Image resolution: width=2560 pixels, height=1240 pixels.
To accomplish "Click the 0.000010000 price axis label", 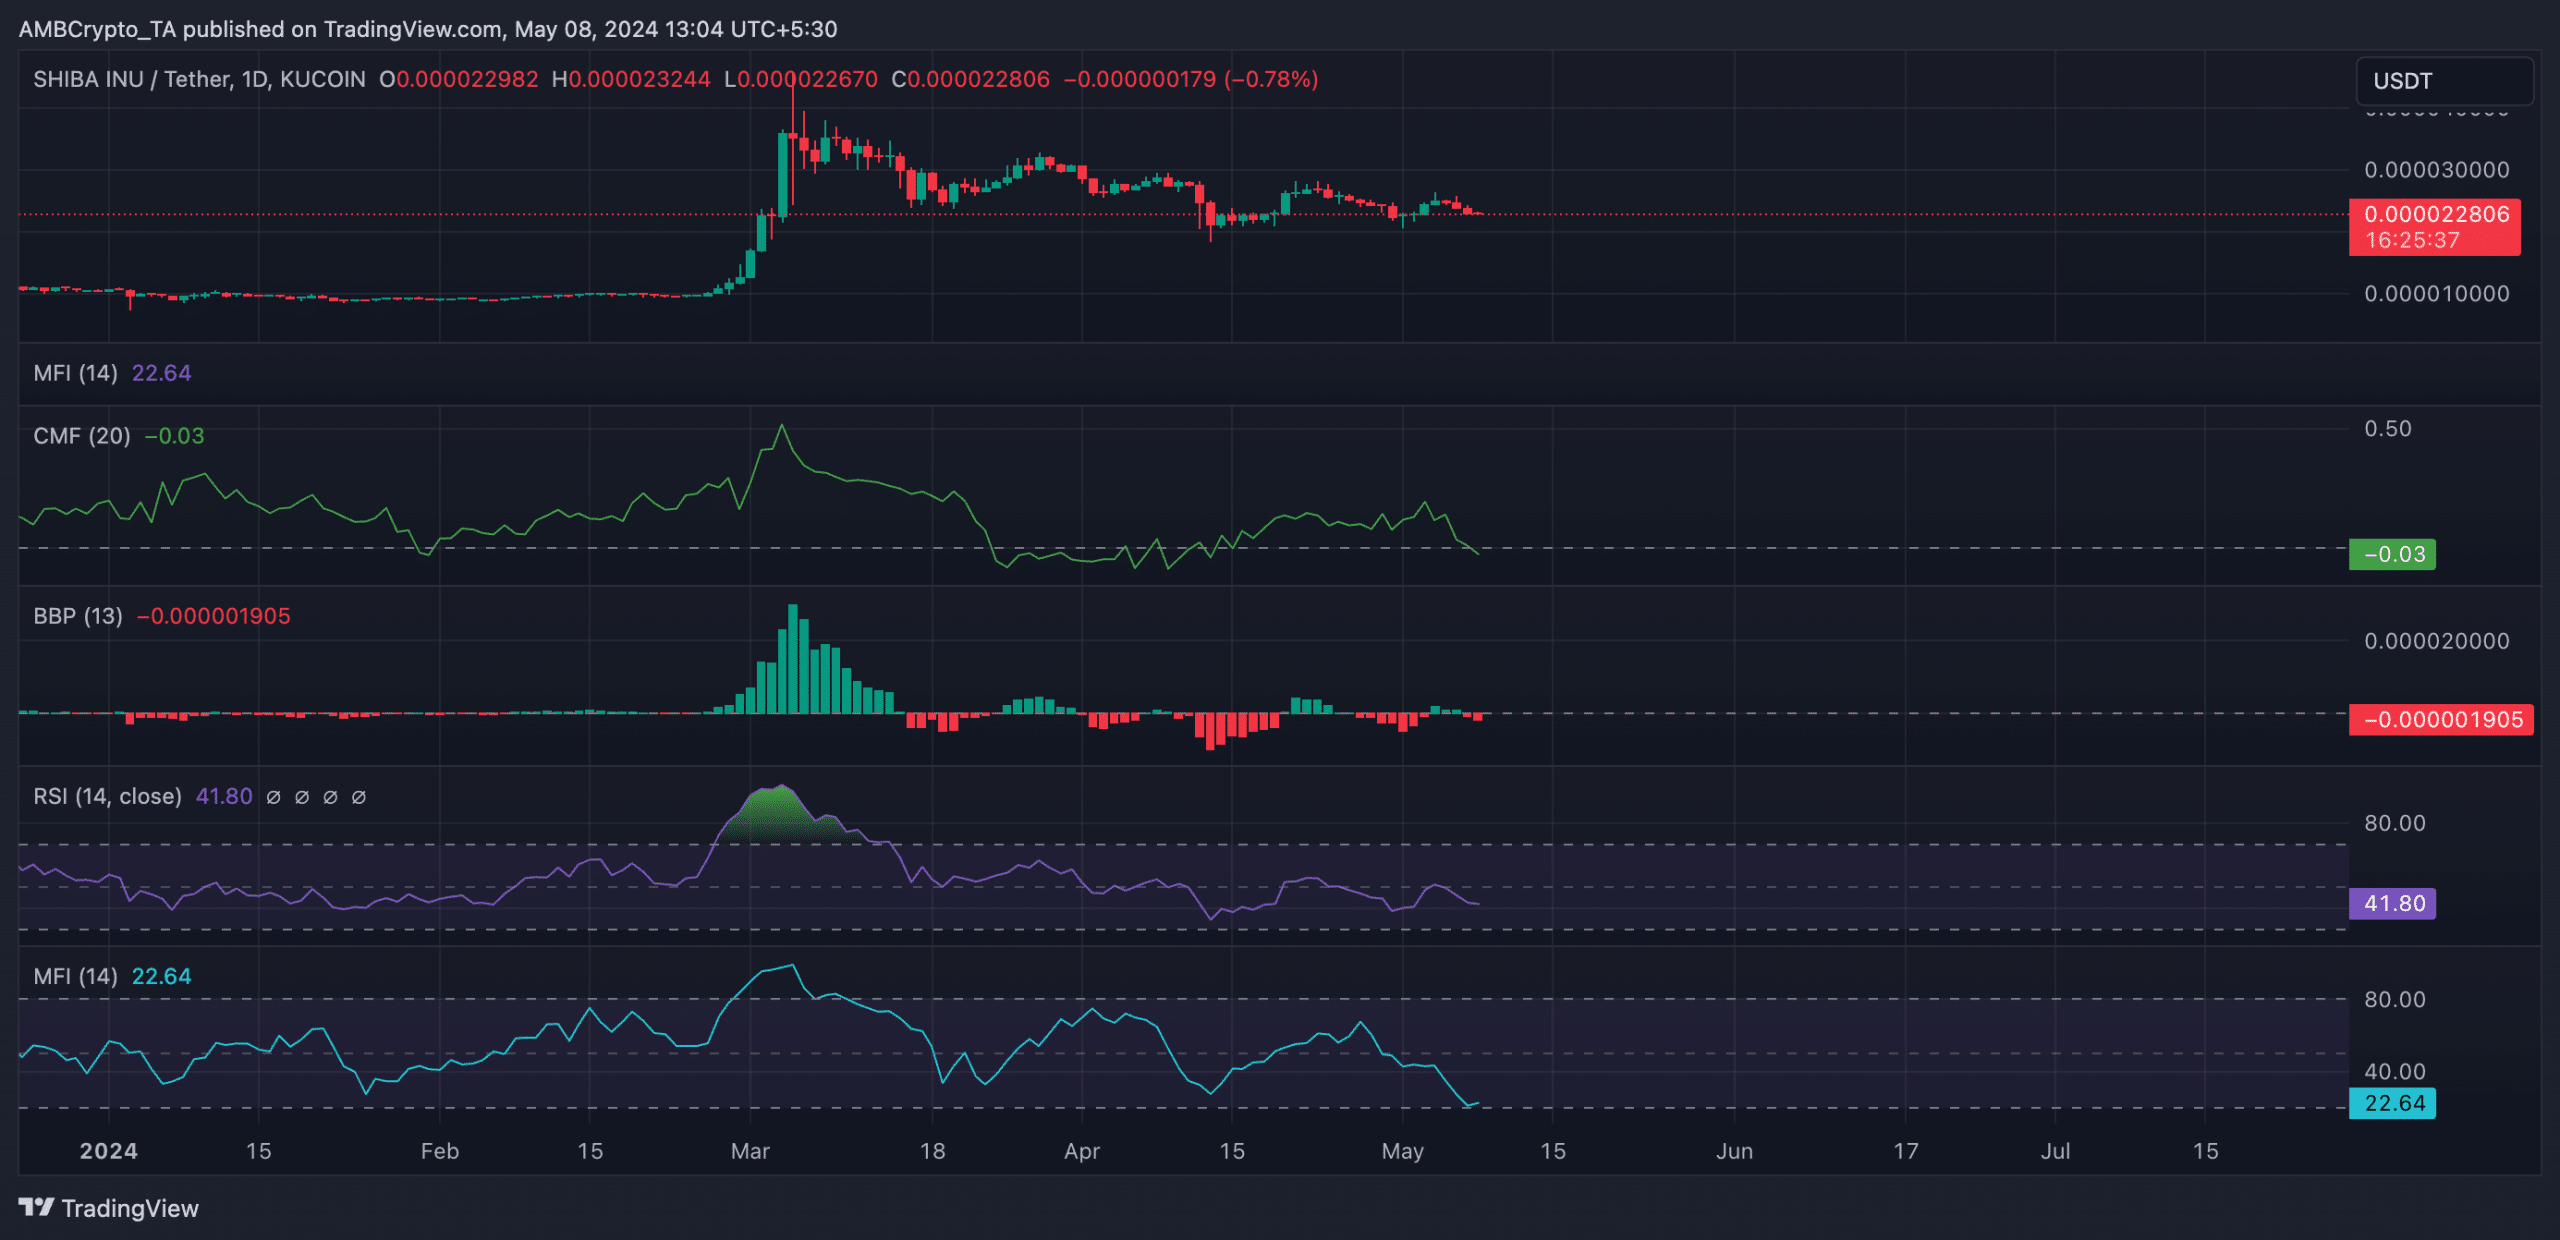I will (x=2436, y=294).
